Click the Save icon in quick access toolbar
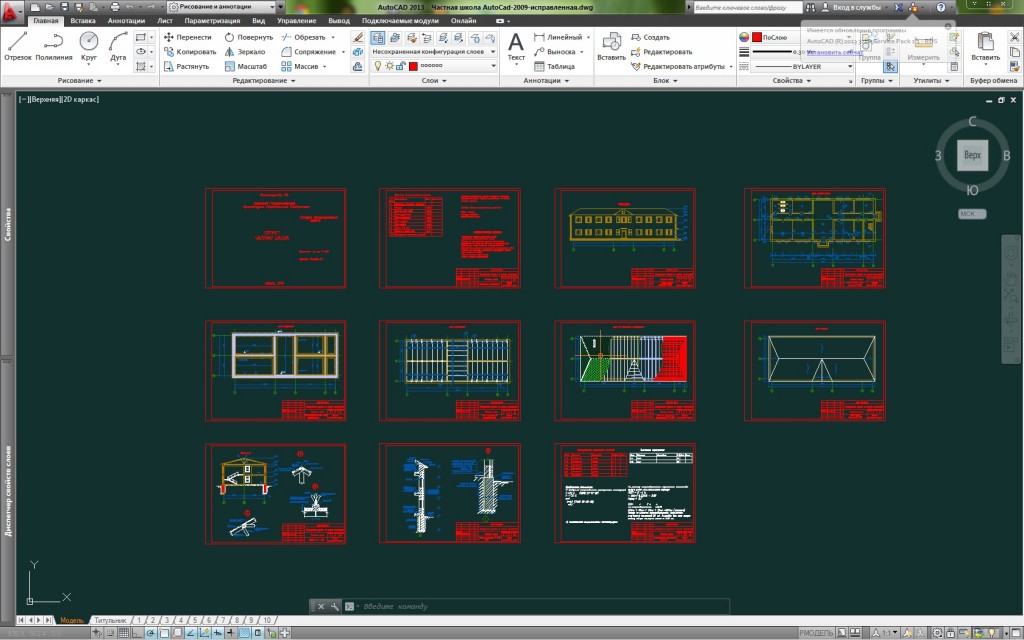Image resolution: width=1024 pixels, height=640 pixels. 64,7
